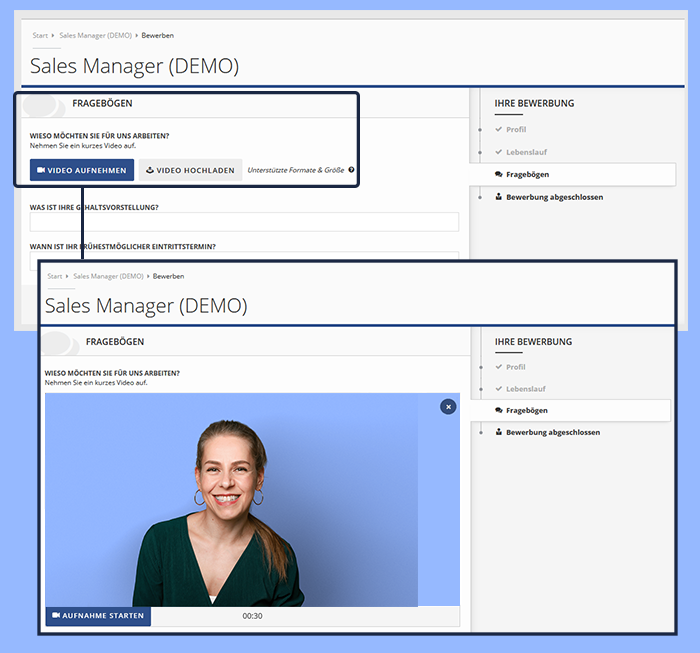
Task: Click the camera icon on Video aufnehmen button
Action: click(x=41, y=171)
